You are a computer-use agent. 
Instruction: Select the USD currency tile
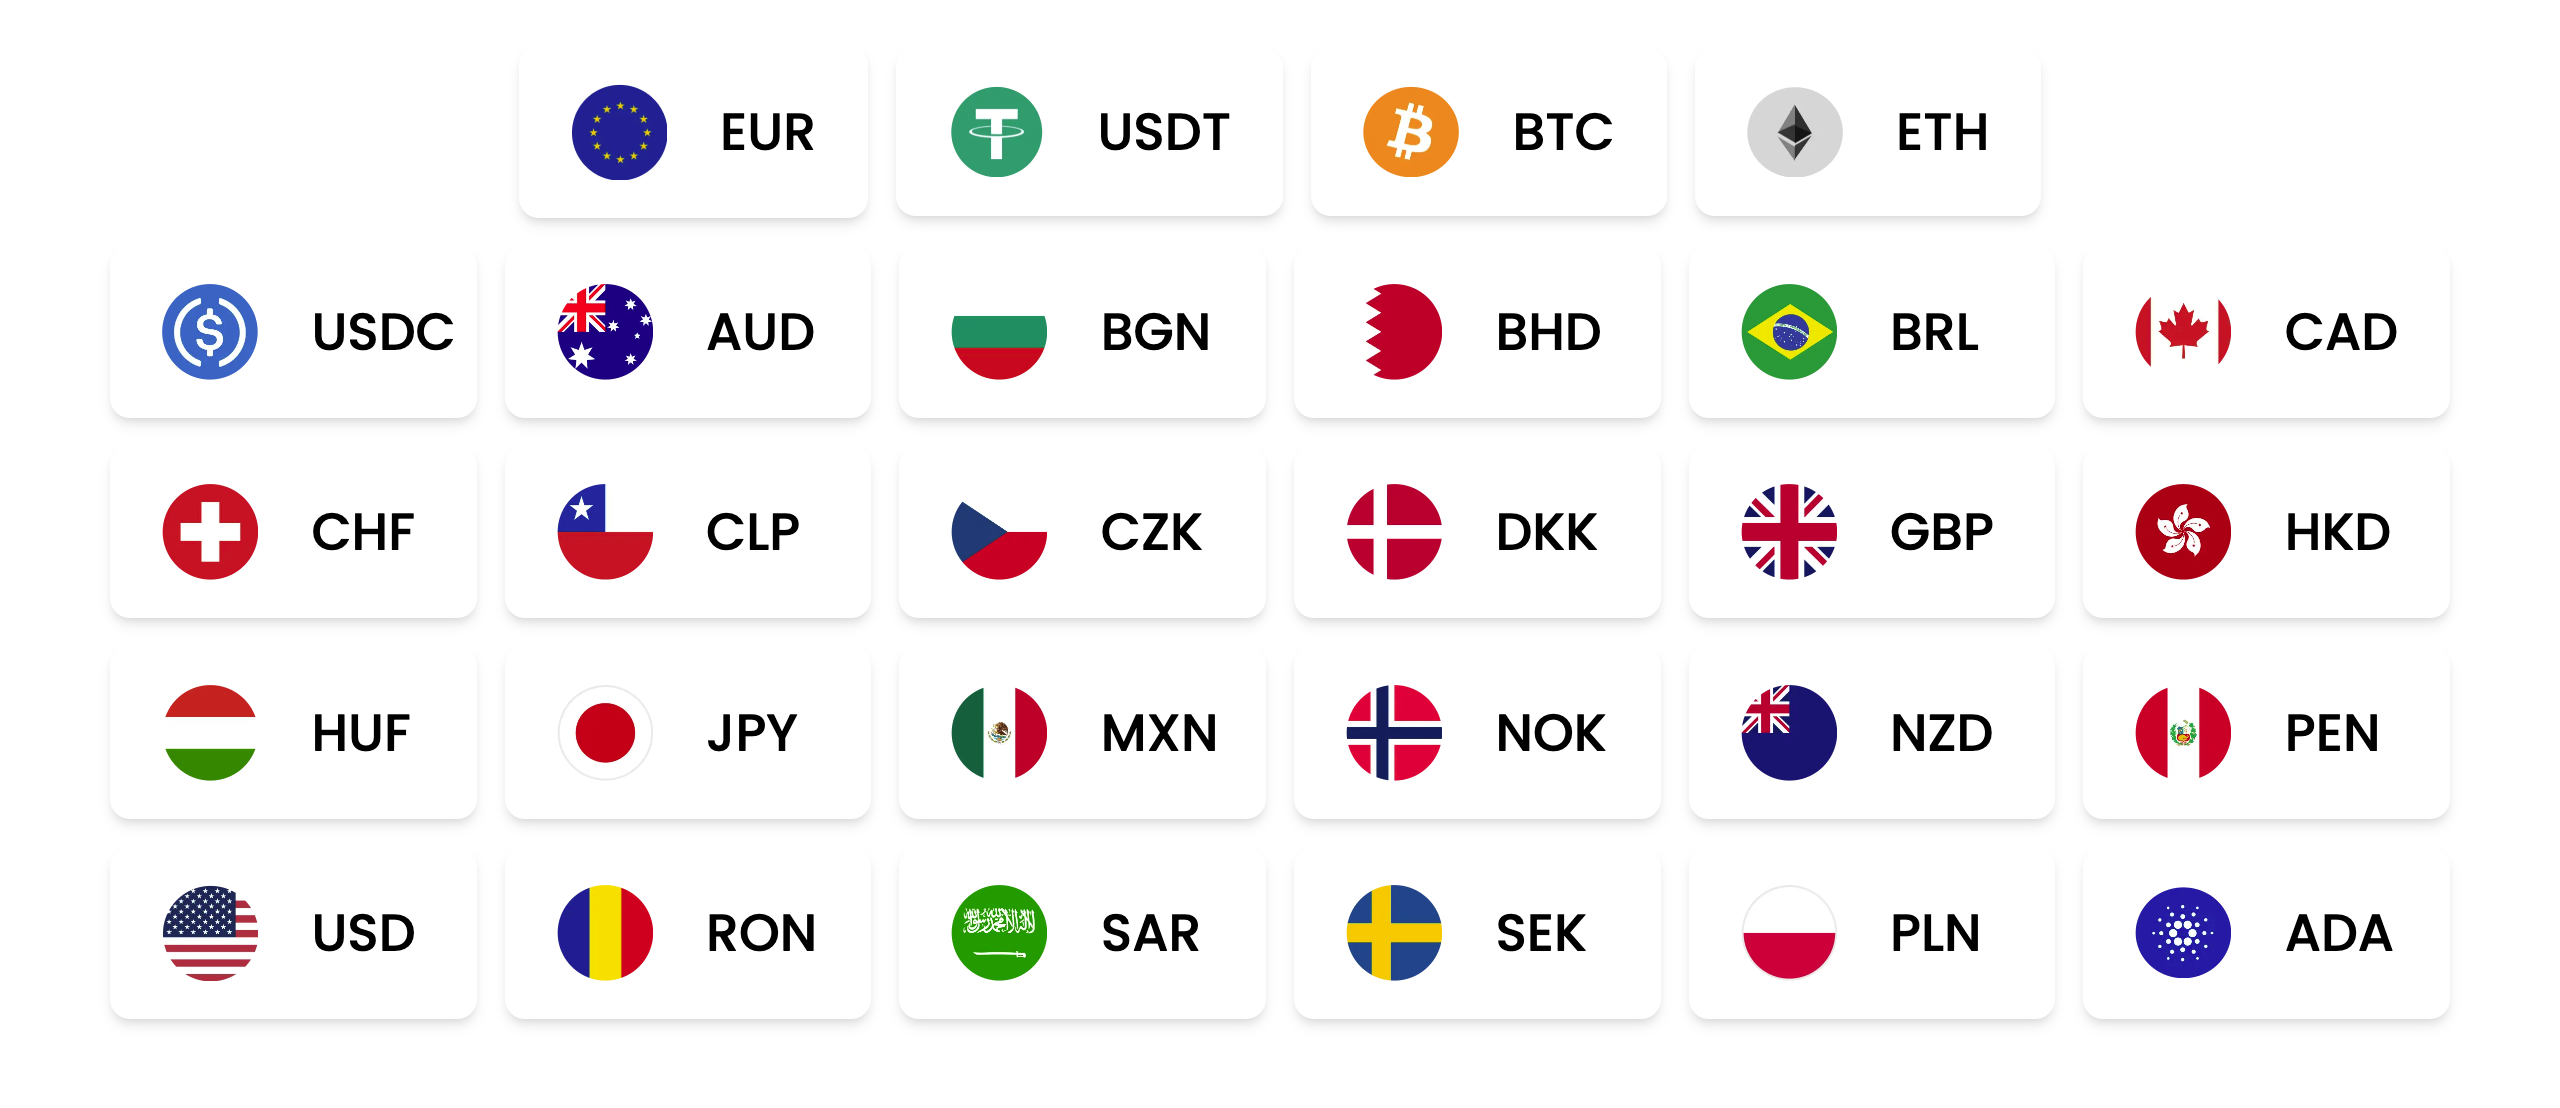[293, 934]
